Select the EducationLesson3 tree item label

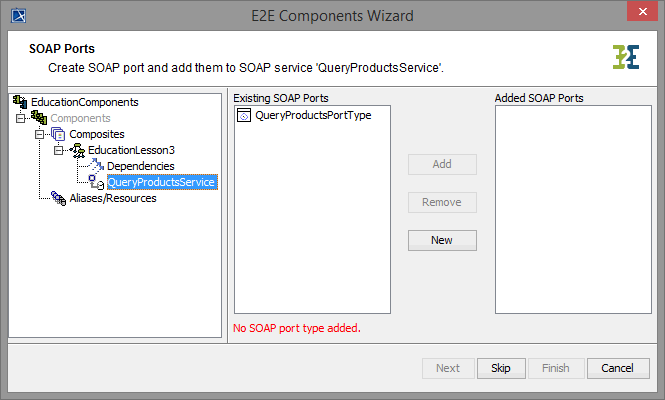tap(131, 150)
